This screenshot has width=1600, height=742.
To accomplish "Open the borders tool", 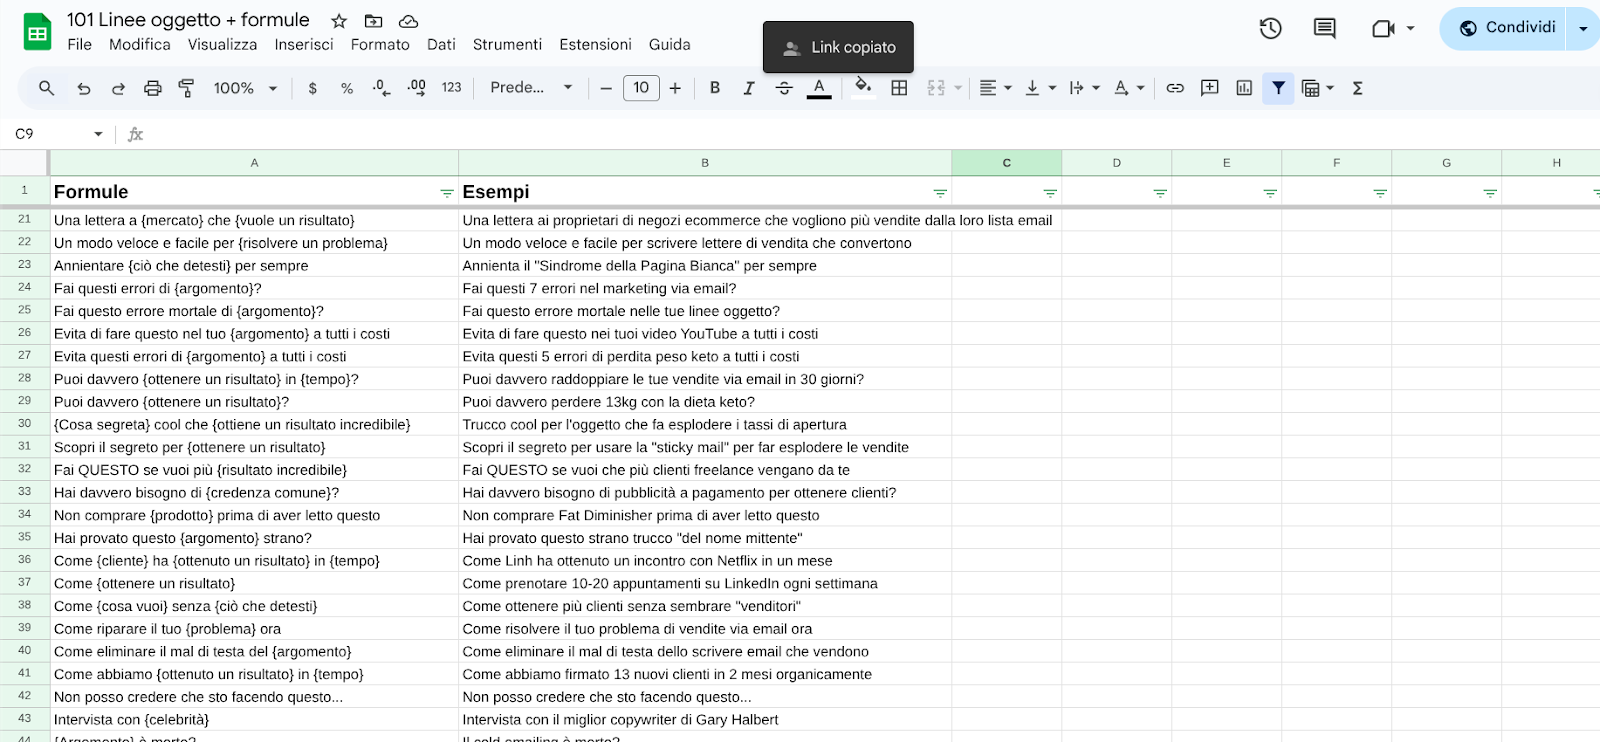I will click(899, 88).
